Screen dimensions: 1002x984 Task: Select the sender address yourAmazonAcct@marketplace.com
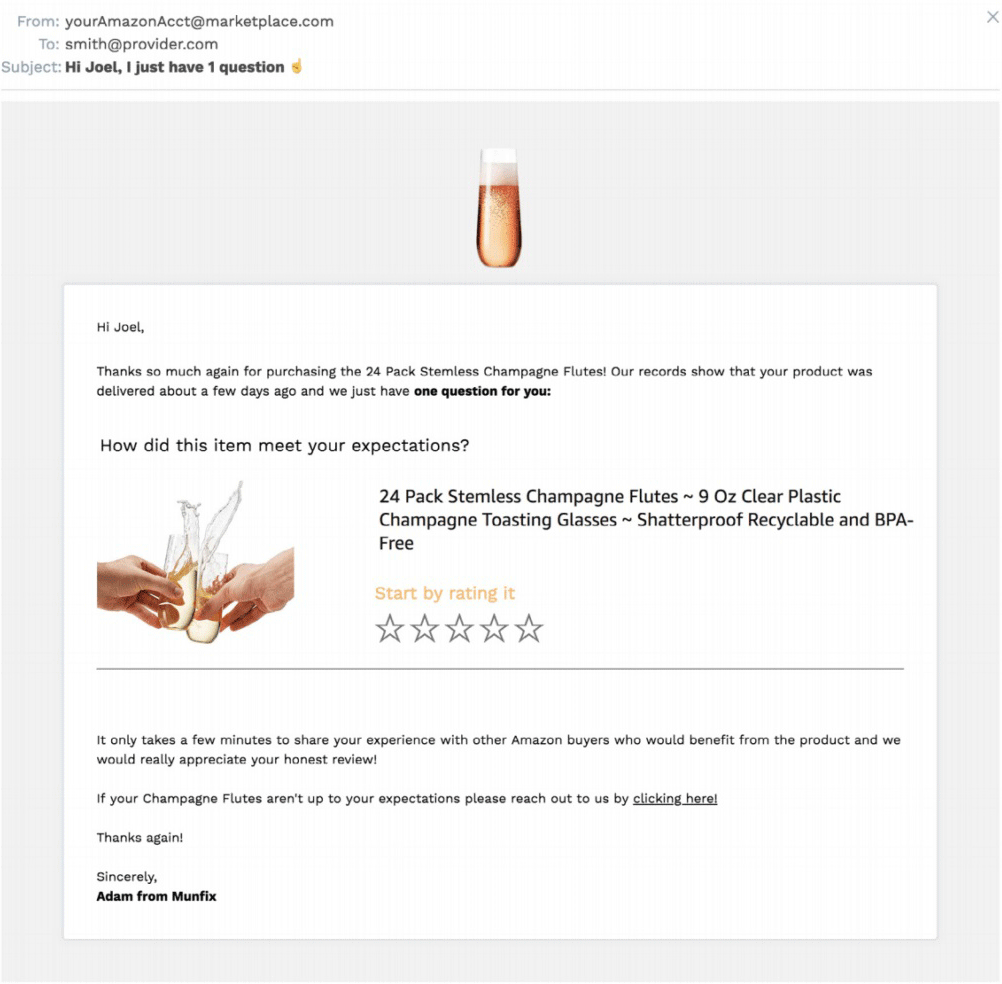click(x=199, y=21)
